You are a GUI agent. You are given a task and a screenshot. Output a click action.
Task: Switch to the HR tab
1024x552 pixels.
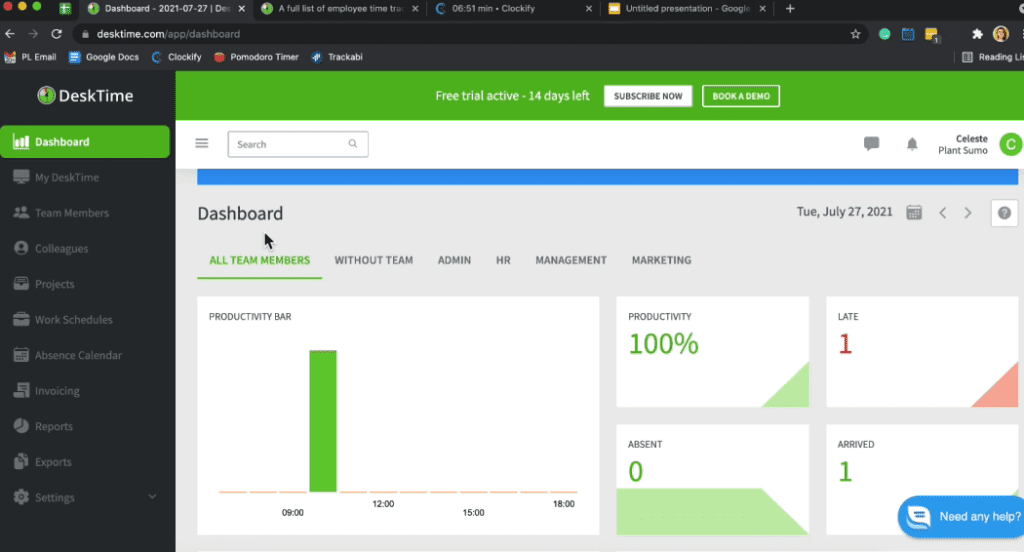[x=503, y=260]
